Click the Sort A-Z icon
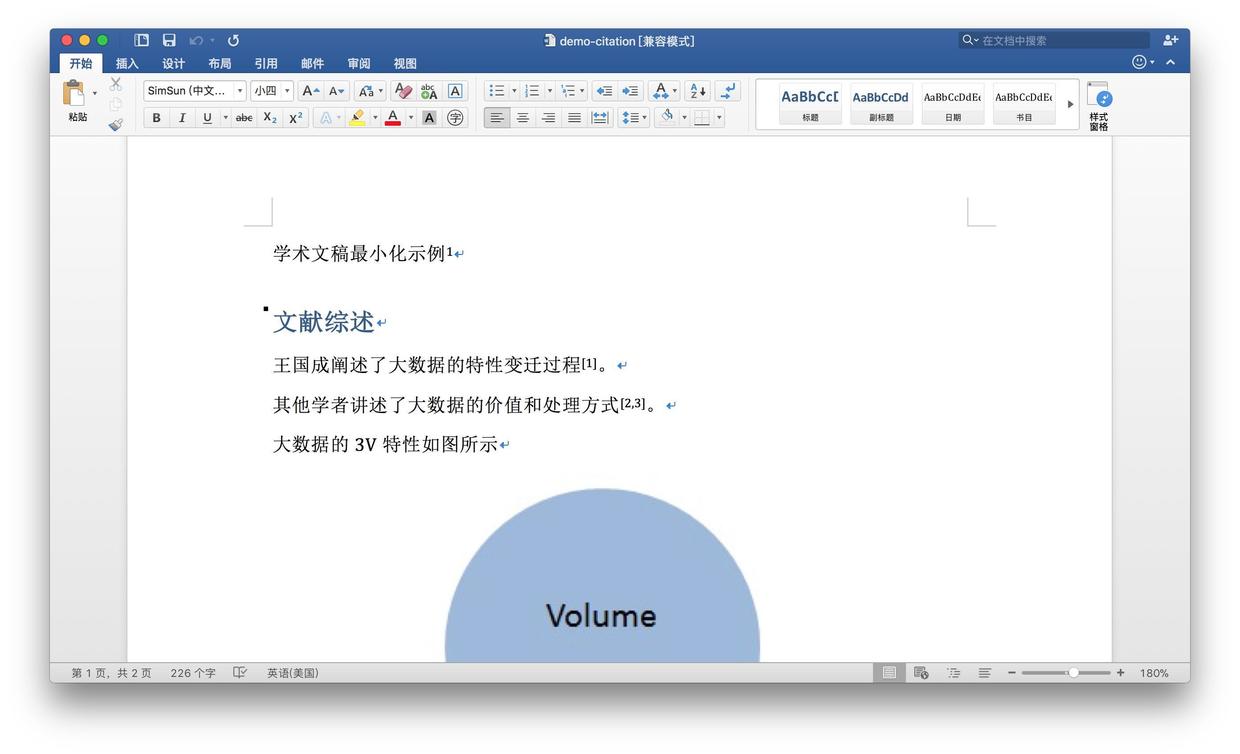Screen dimensions: 1240x754 click(x=698, y=91)
